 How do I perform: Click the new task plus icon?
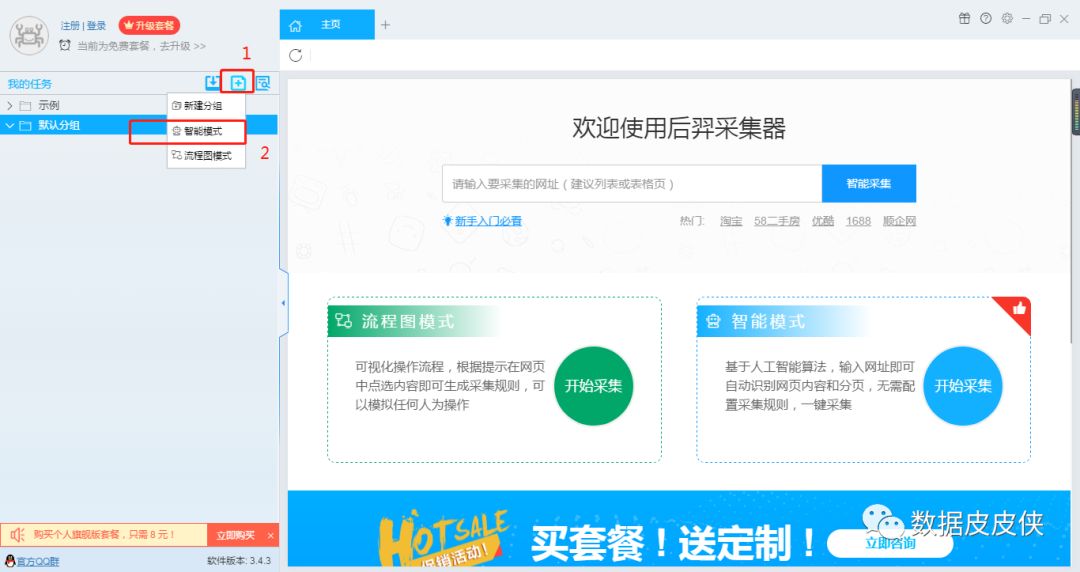tap(238, 83)
